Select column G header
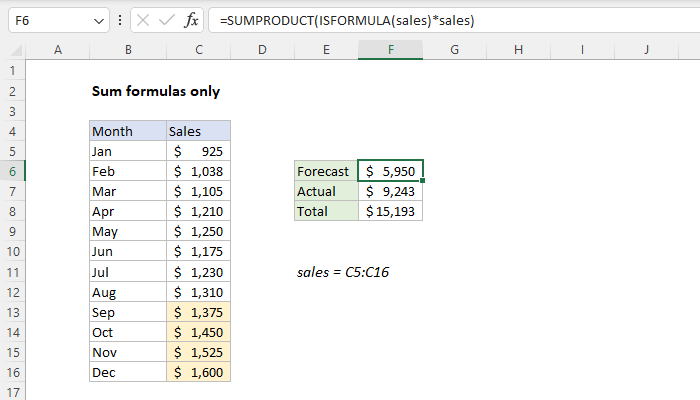Viewport: 700px width, 400px height. pyautogui.click(x=454, y=50)
